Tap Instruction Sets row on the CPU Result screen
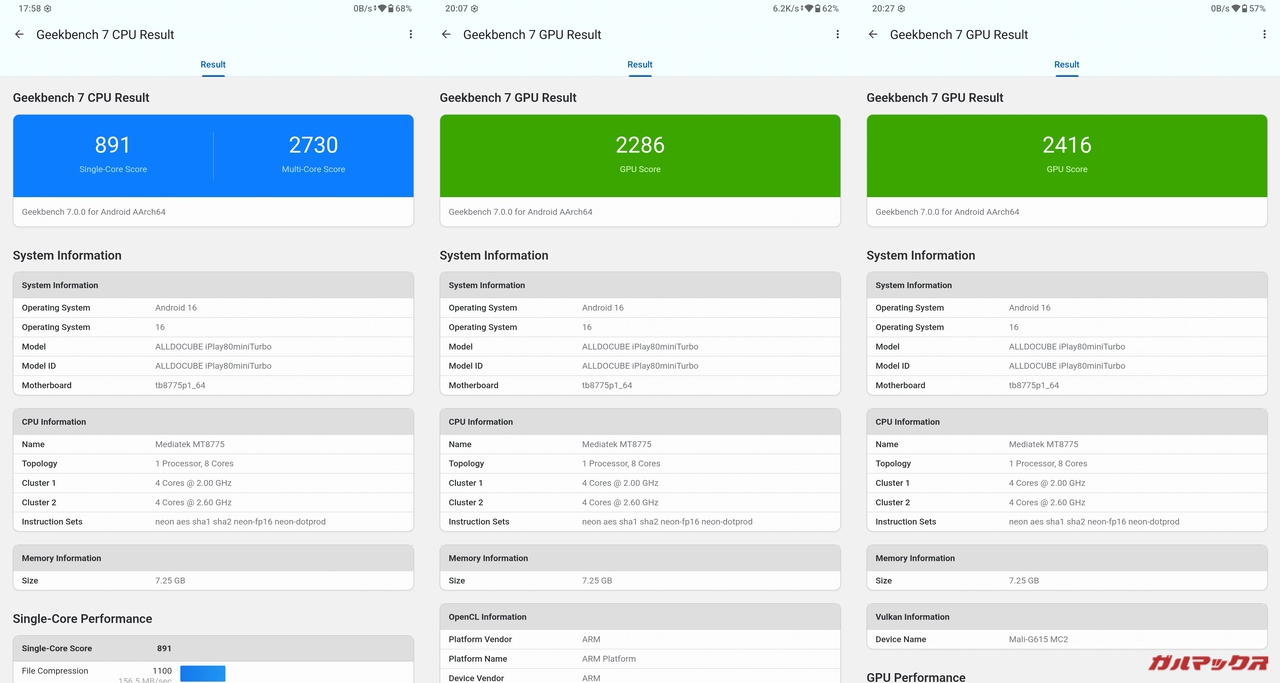This screenshot has height=683, width=1280. (x=213, y=522)
